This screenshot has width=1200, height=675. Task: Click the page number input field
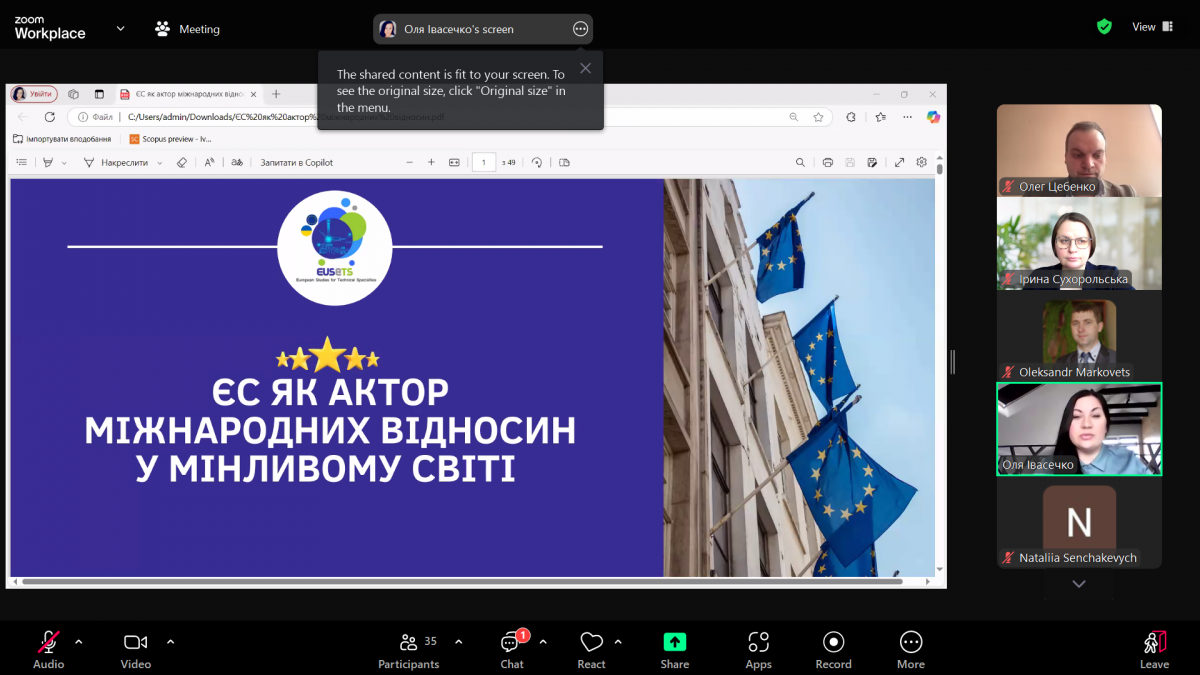484,162
